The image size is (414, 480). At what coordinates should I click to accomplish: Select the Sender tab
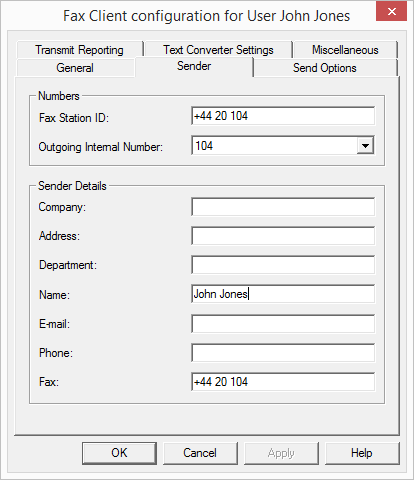click(194, 66)
